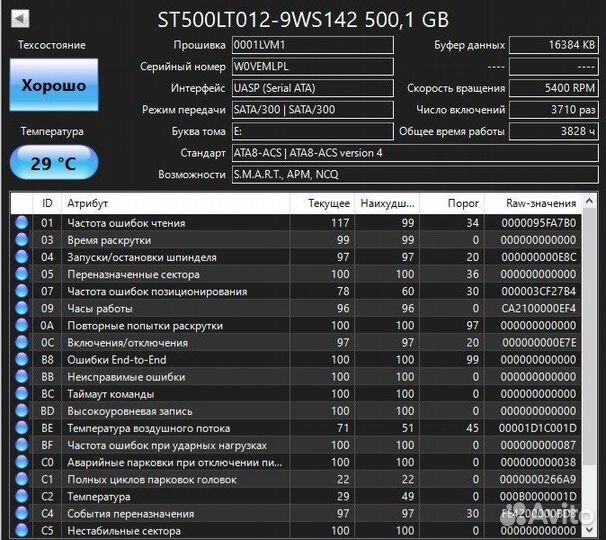The image size is (606, 540).
Task: Click the Общее время работы field 3828 ч
Action: [554, 131]
